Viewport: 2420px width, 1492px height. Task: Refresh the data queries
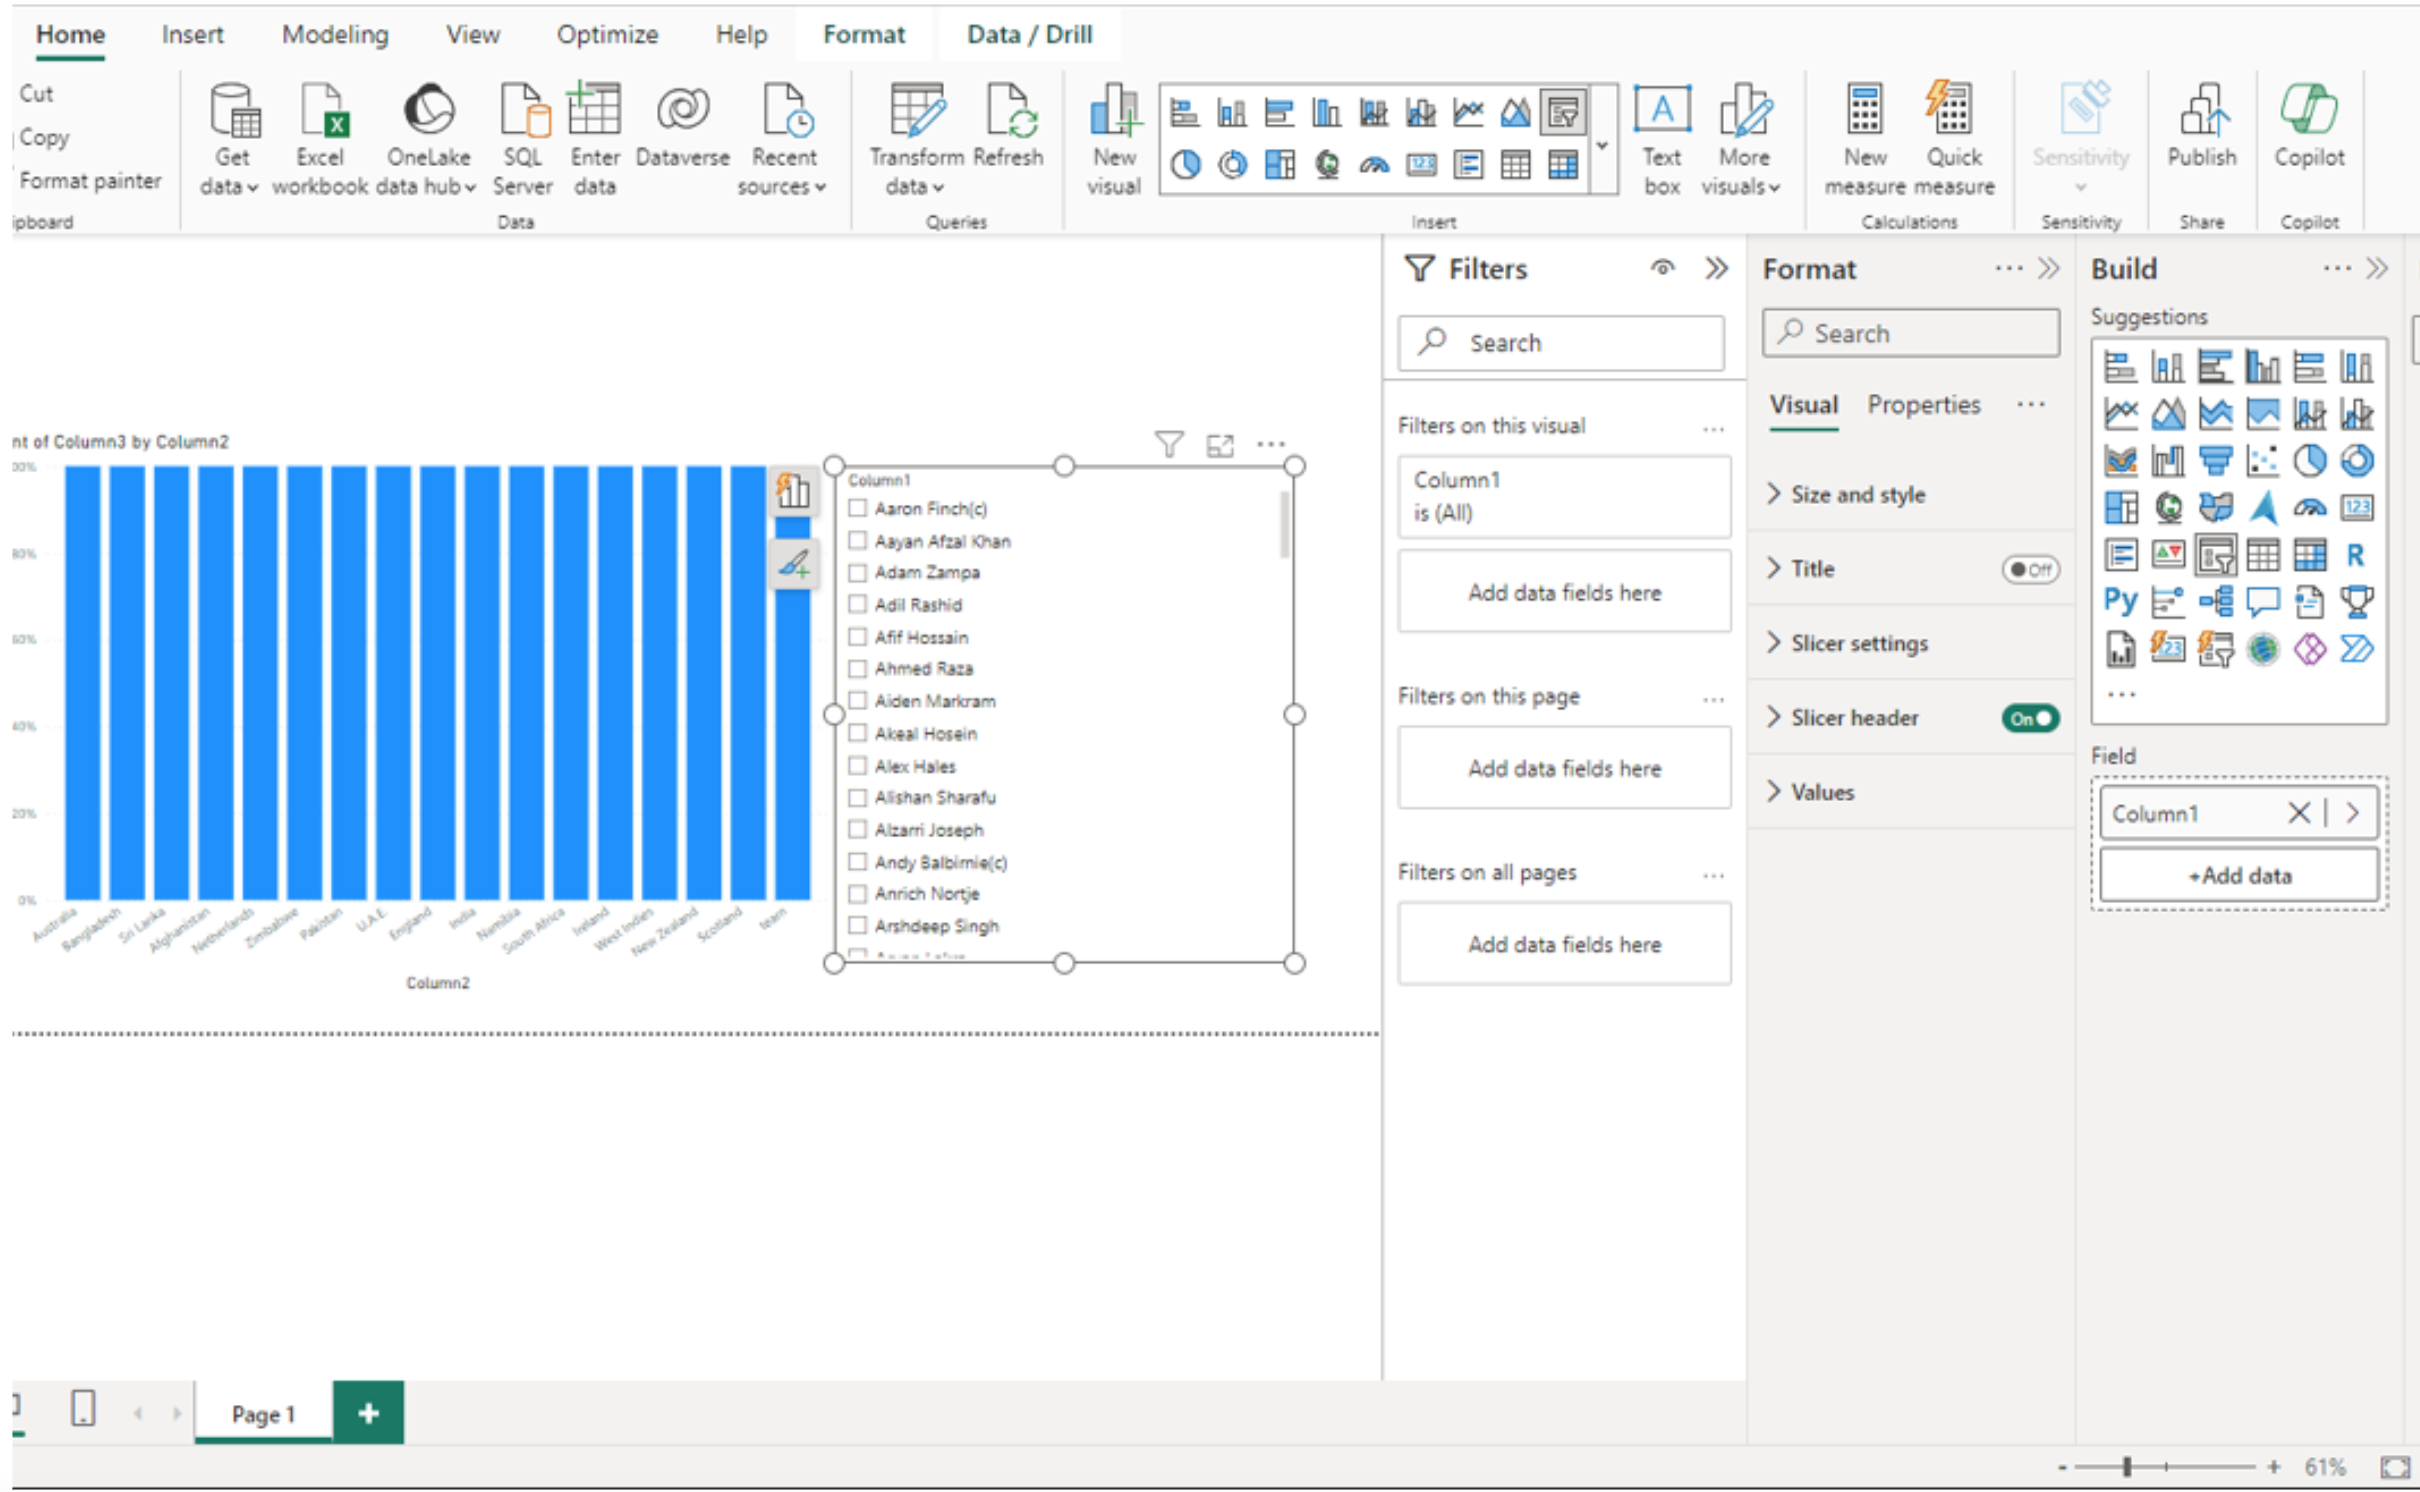pos(1008,125)
